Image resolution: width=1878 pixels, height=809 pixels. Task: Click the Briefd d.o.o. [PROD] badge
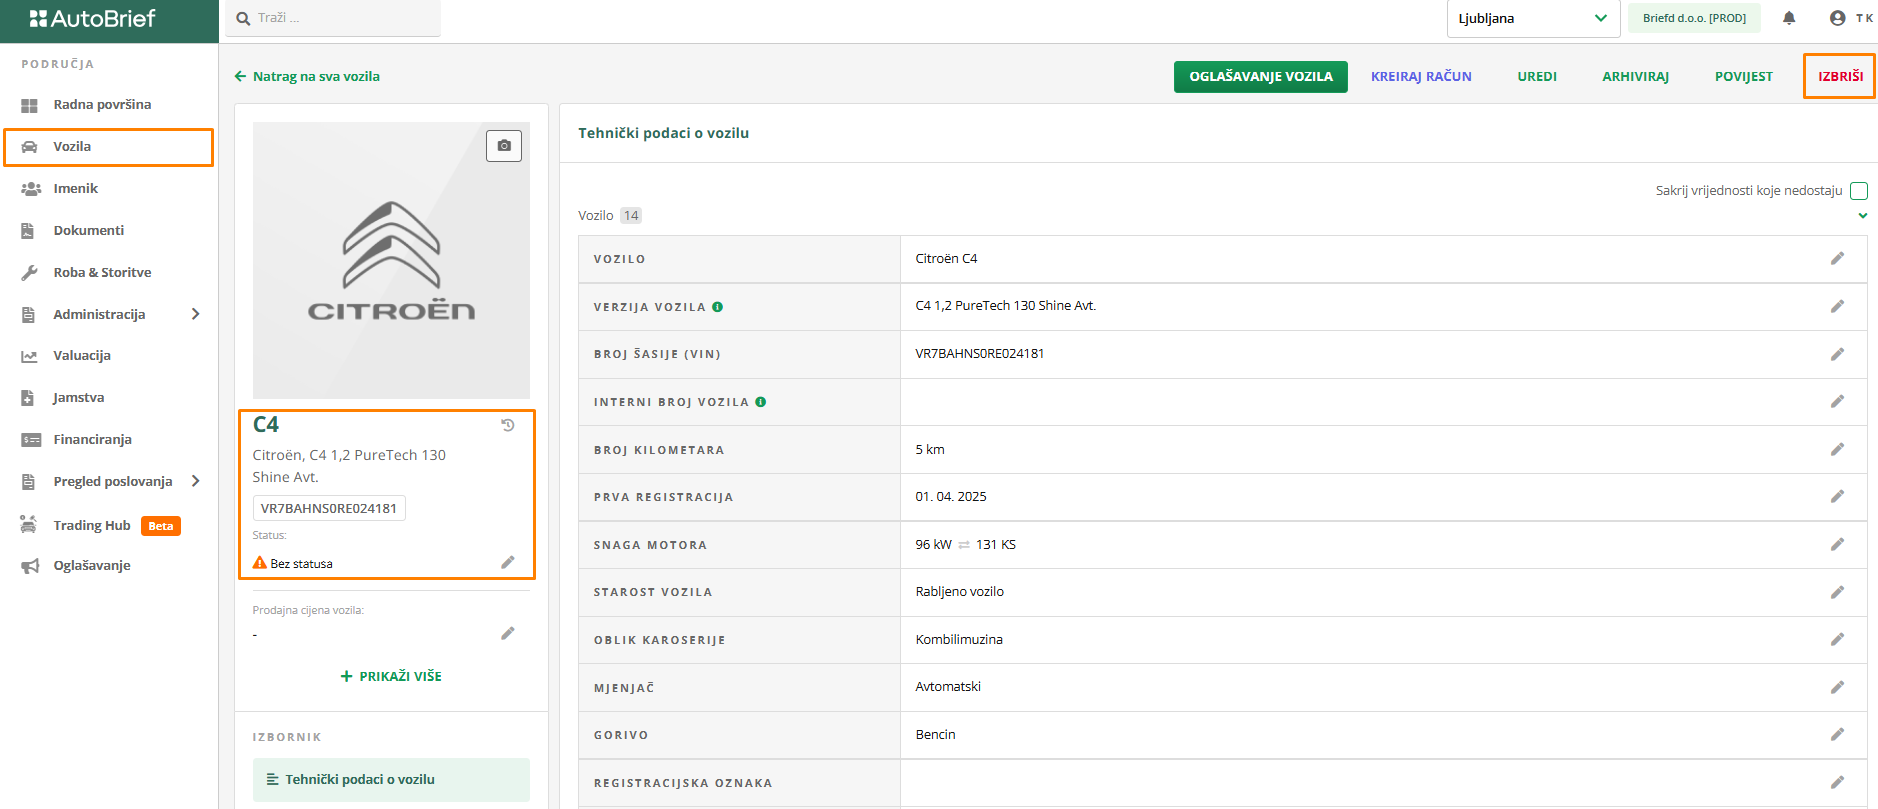tap(1694, 18)
